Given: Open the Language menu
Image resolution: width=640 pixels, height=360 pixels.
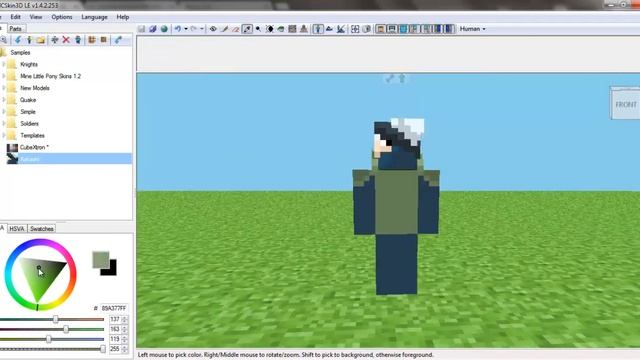Looking at the screenshot, I should [x=94, y=17].
